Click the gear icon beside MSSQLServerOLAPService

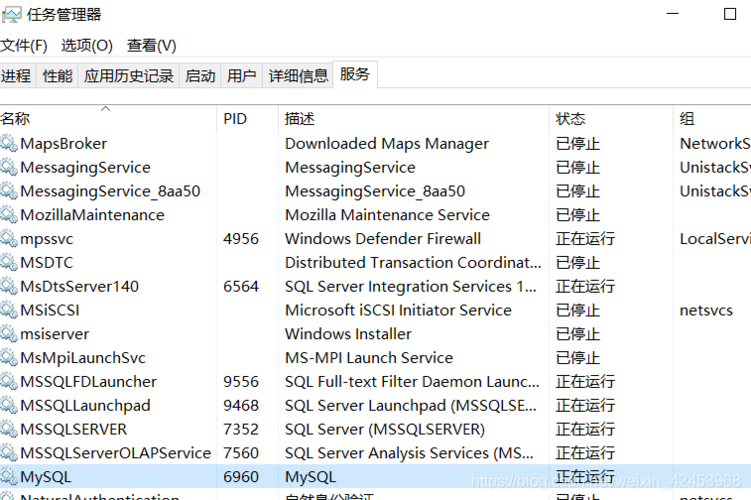[x=9, y=453]
